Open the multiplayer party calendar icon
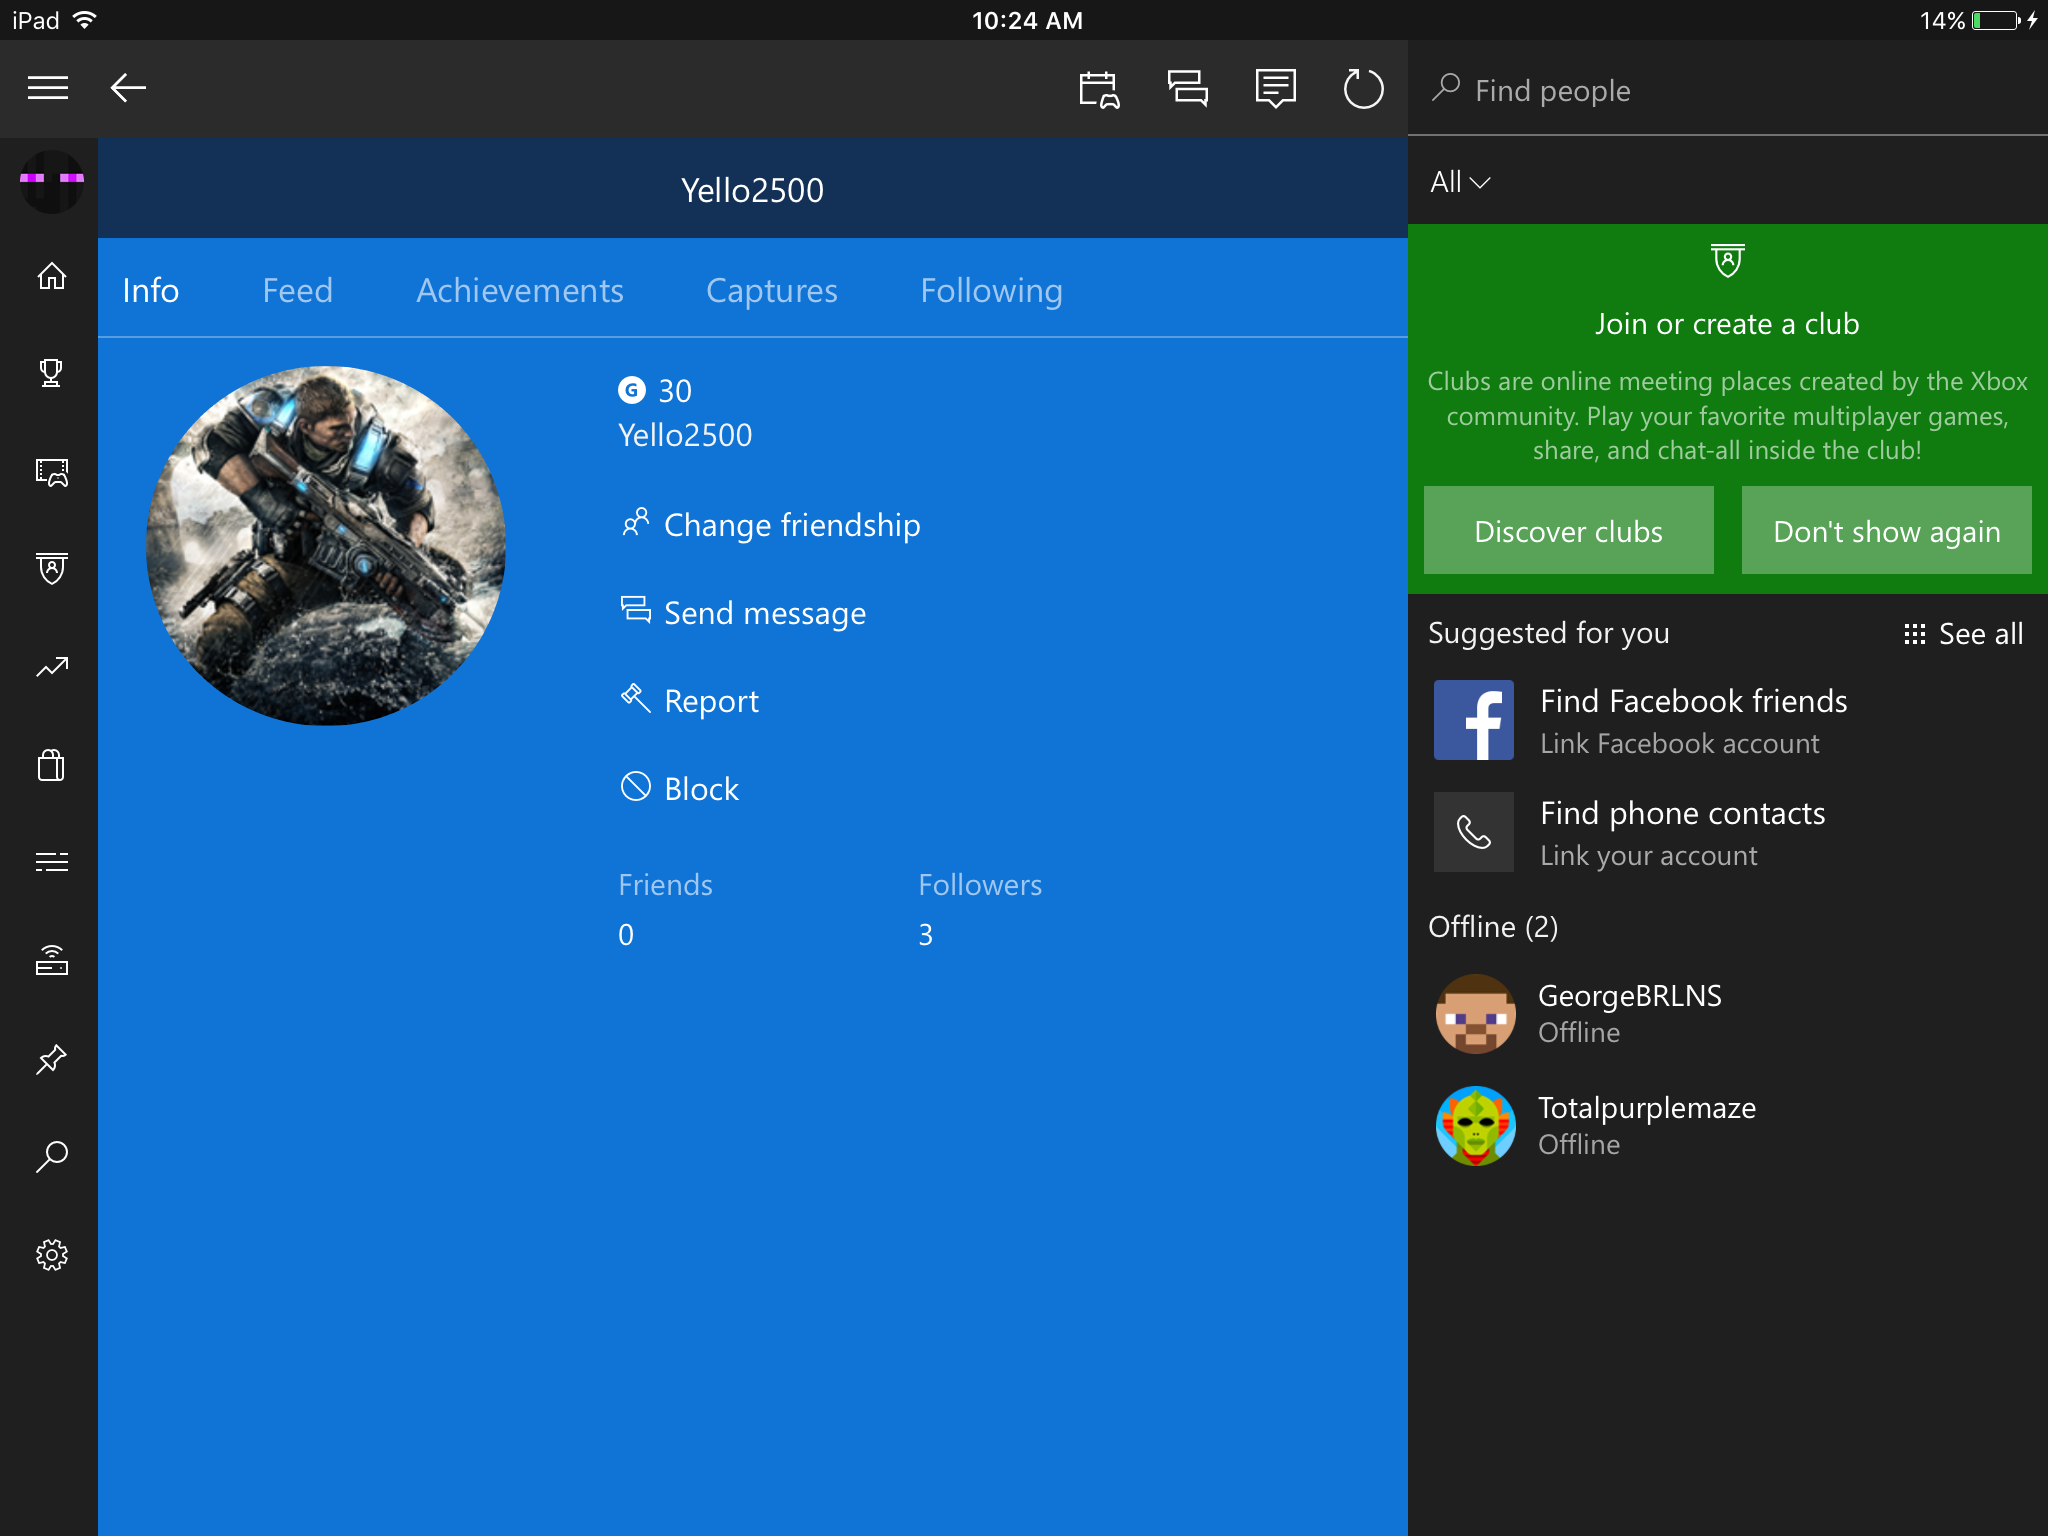The height and width of the screenshot is (1536, 2048). (x=1099, y=89)
